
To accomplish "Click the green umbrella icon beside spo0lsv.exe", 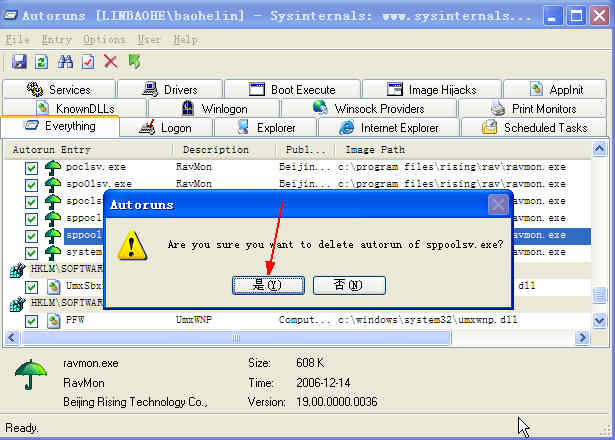I will coord(53,185).
